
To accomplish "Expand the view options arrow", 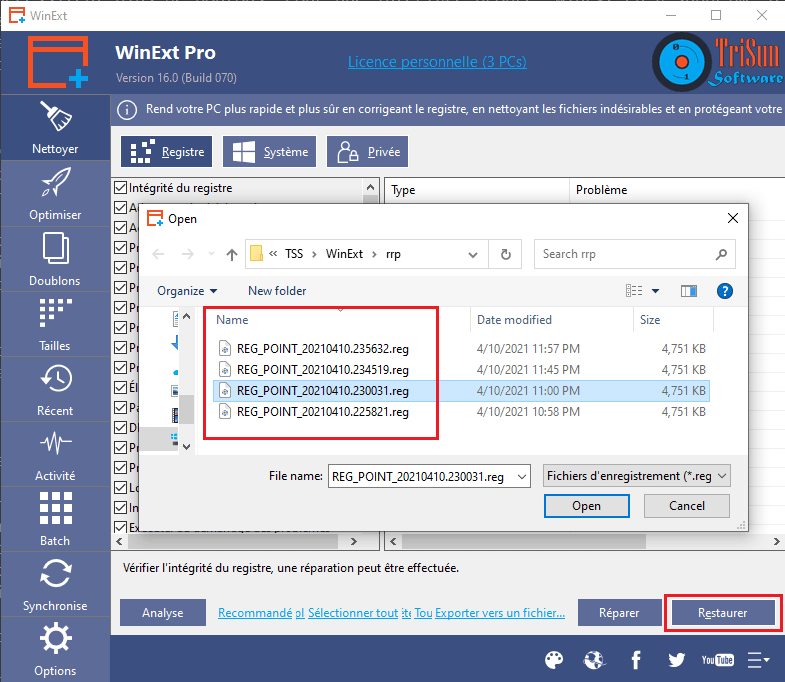I will point(655,291).
